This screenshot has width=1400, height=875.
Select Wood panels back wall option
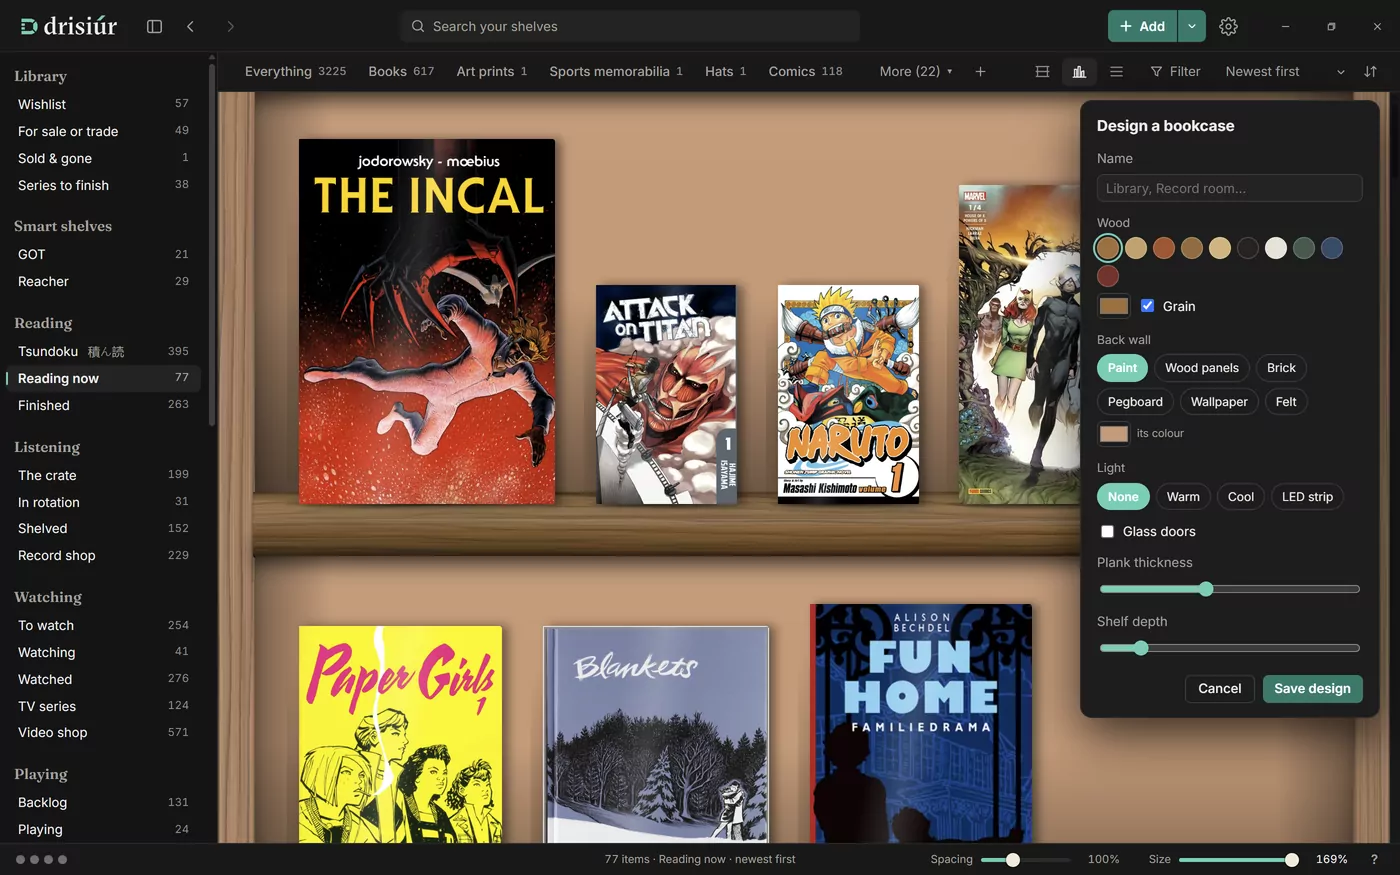click(1201, 368)
